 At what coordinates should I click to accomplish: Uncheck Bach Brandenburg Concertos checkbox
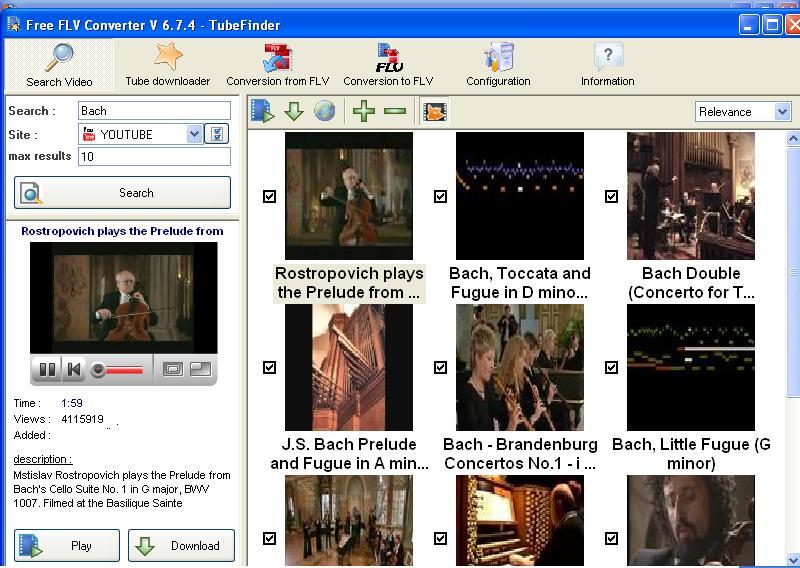pyautogui.click(x=440, y=367)
